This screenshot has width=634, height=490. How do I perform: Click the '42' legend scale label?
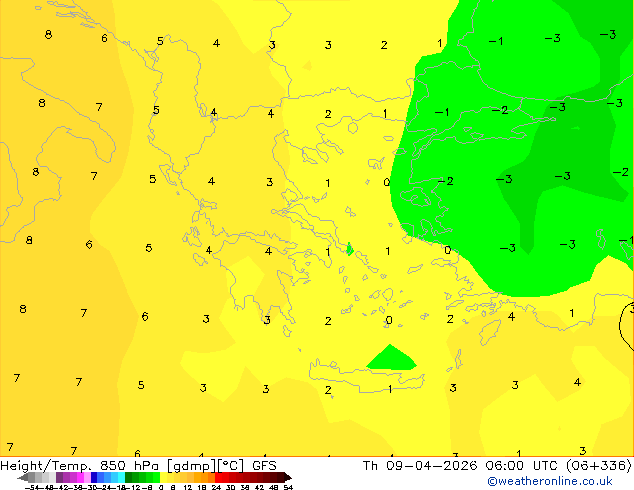[x=259, y=488]
